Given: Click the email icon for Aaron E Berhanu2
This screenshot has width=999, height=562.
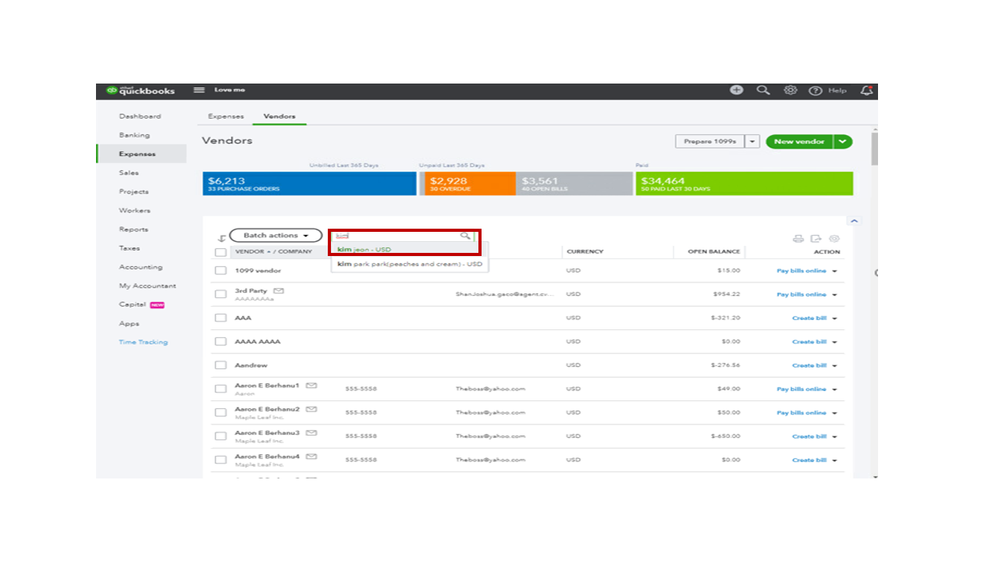Looking at the screenshot, I should (311, 409).
